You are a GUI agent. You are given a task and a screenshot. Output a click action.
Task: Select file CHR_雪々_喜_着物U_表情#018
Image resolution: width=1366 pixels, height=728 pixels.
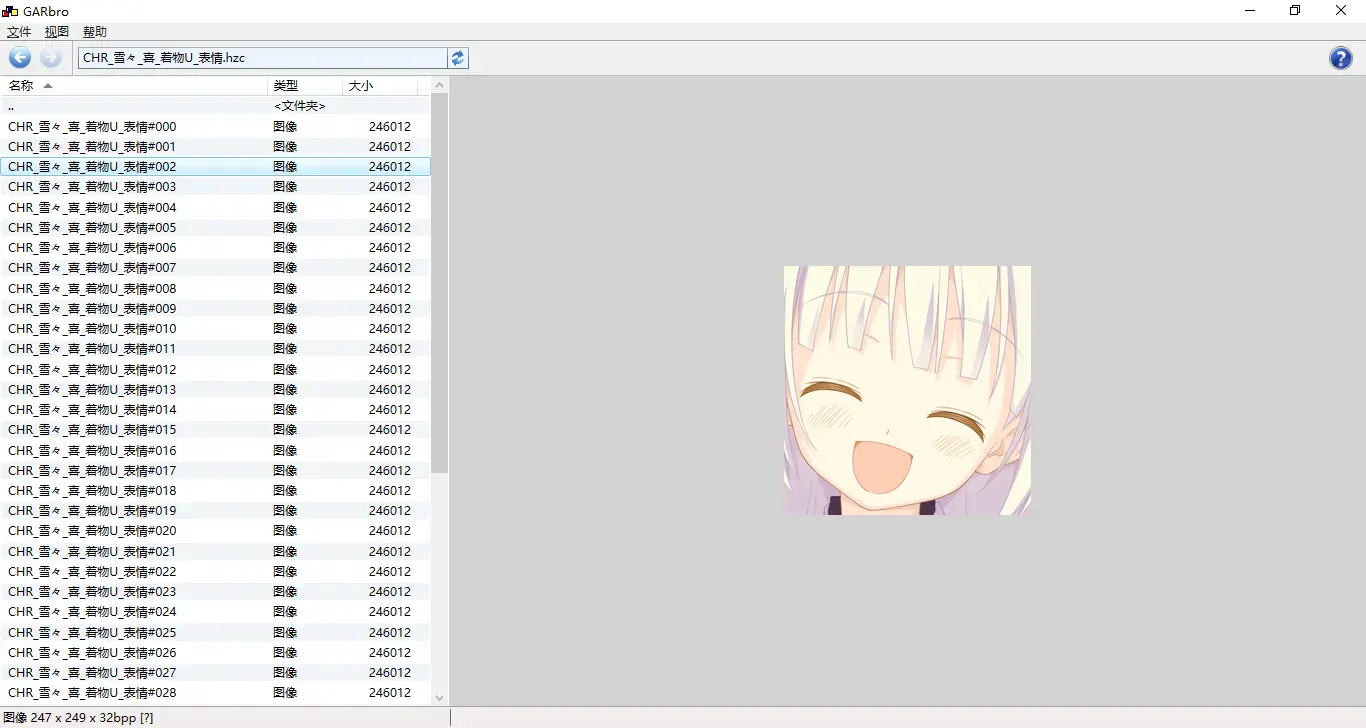pos(215,491)
